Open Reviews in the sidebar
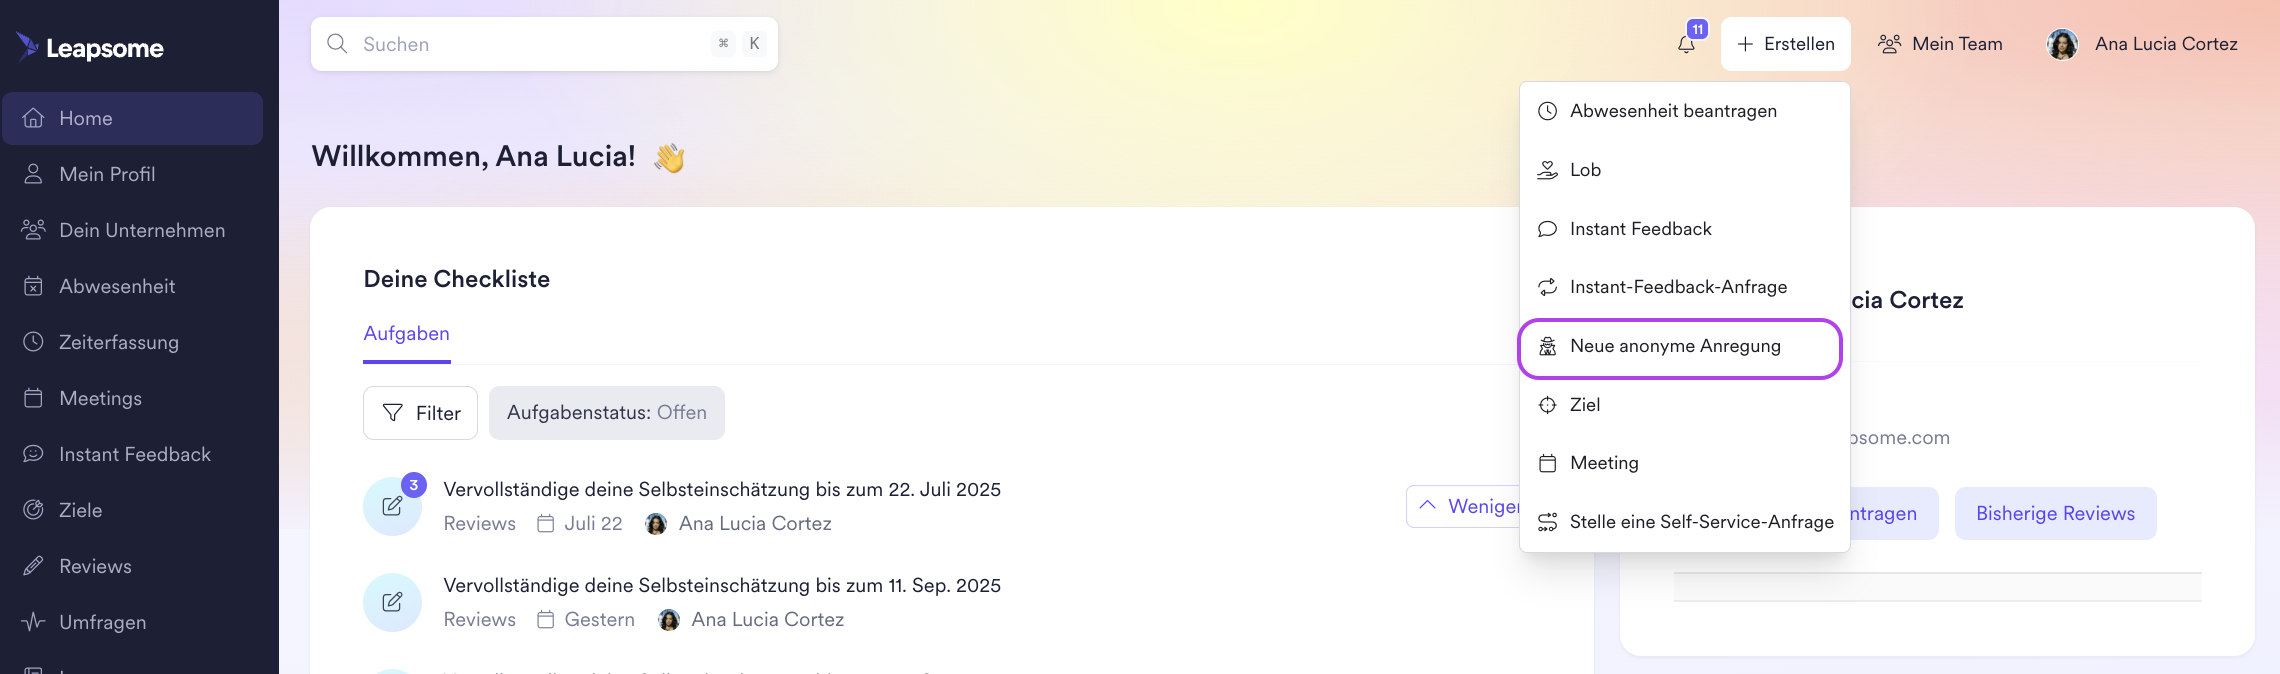This screenshot has width=2280, height=674. click(x=95, y=566)
